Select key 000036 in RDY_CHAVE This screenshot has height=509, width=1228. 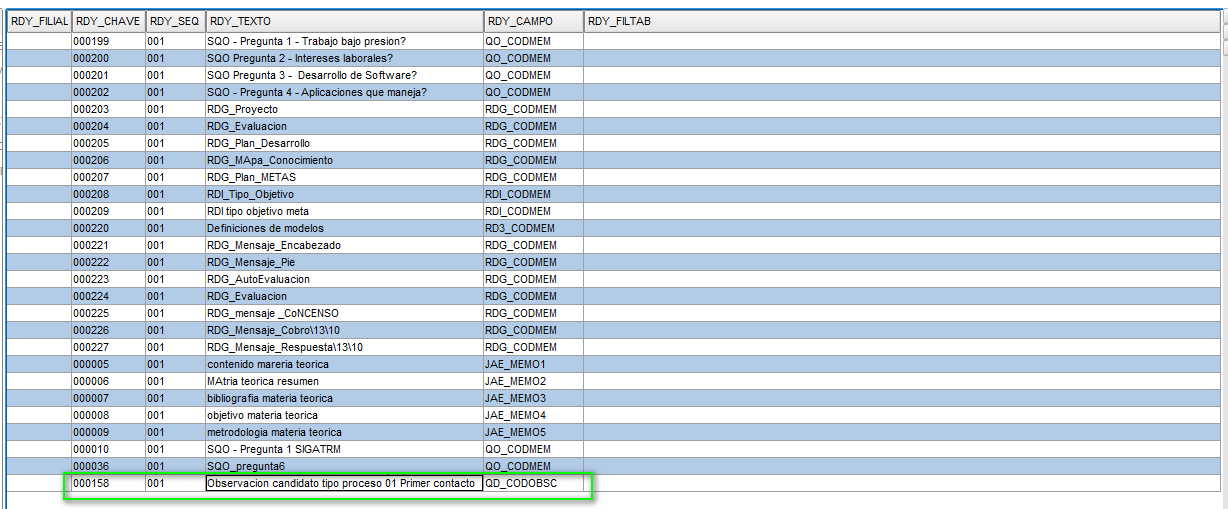(108, 466)
